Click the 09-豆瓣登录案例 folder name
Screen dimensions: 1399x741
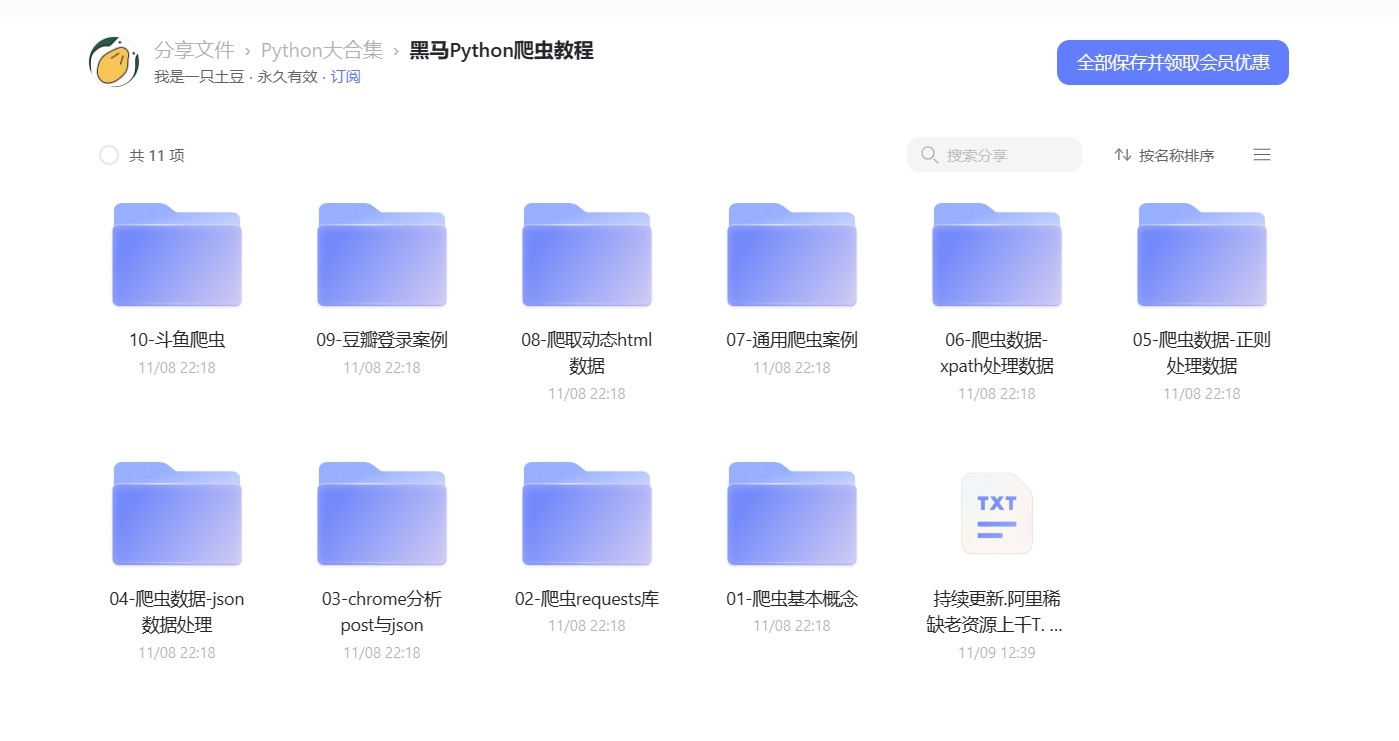[382, 340]
